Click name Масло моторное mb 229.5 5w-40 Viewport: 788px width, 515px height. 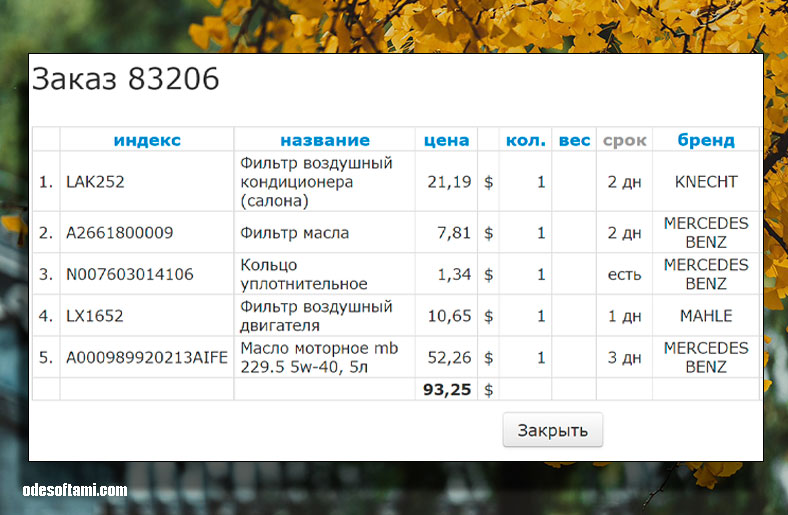(x=319, y=357)
